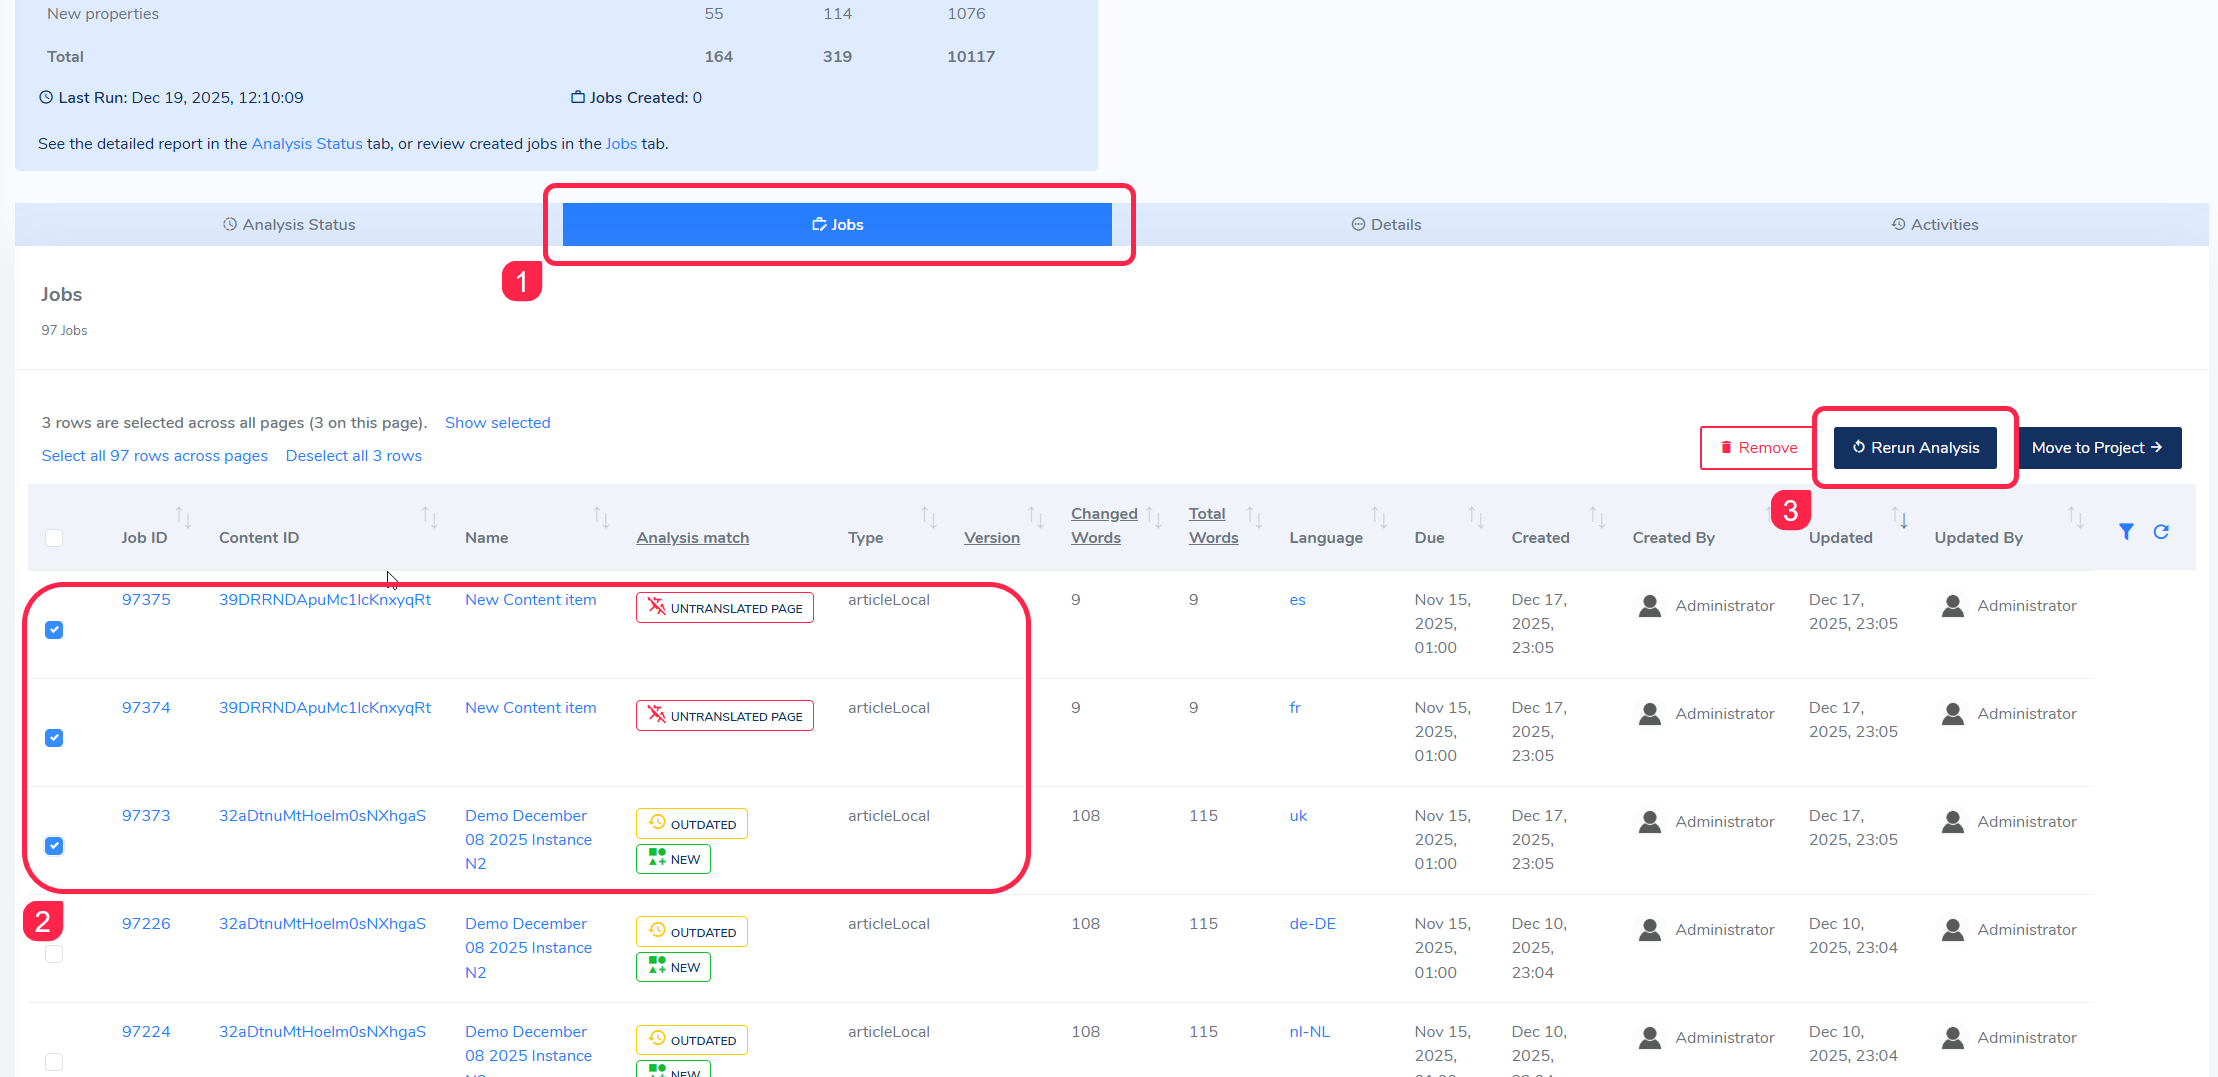This screenshot has width=2218, height=1077.
Task: Click the Total Words column header
Action: (x=1213, y=526)
